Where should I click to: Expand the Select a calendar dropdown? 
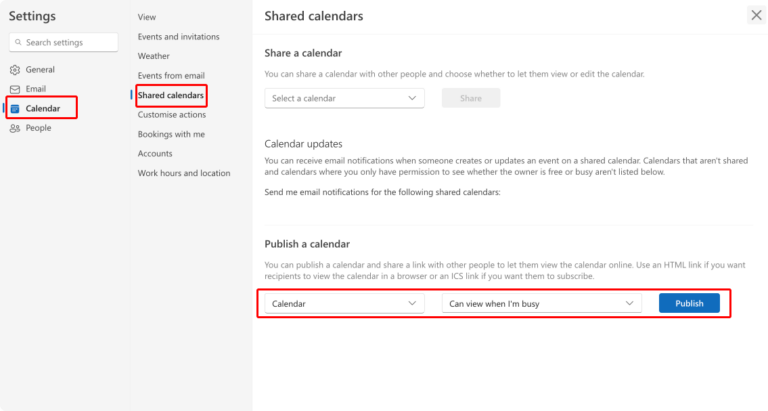pos(344,98)
